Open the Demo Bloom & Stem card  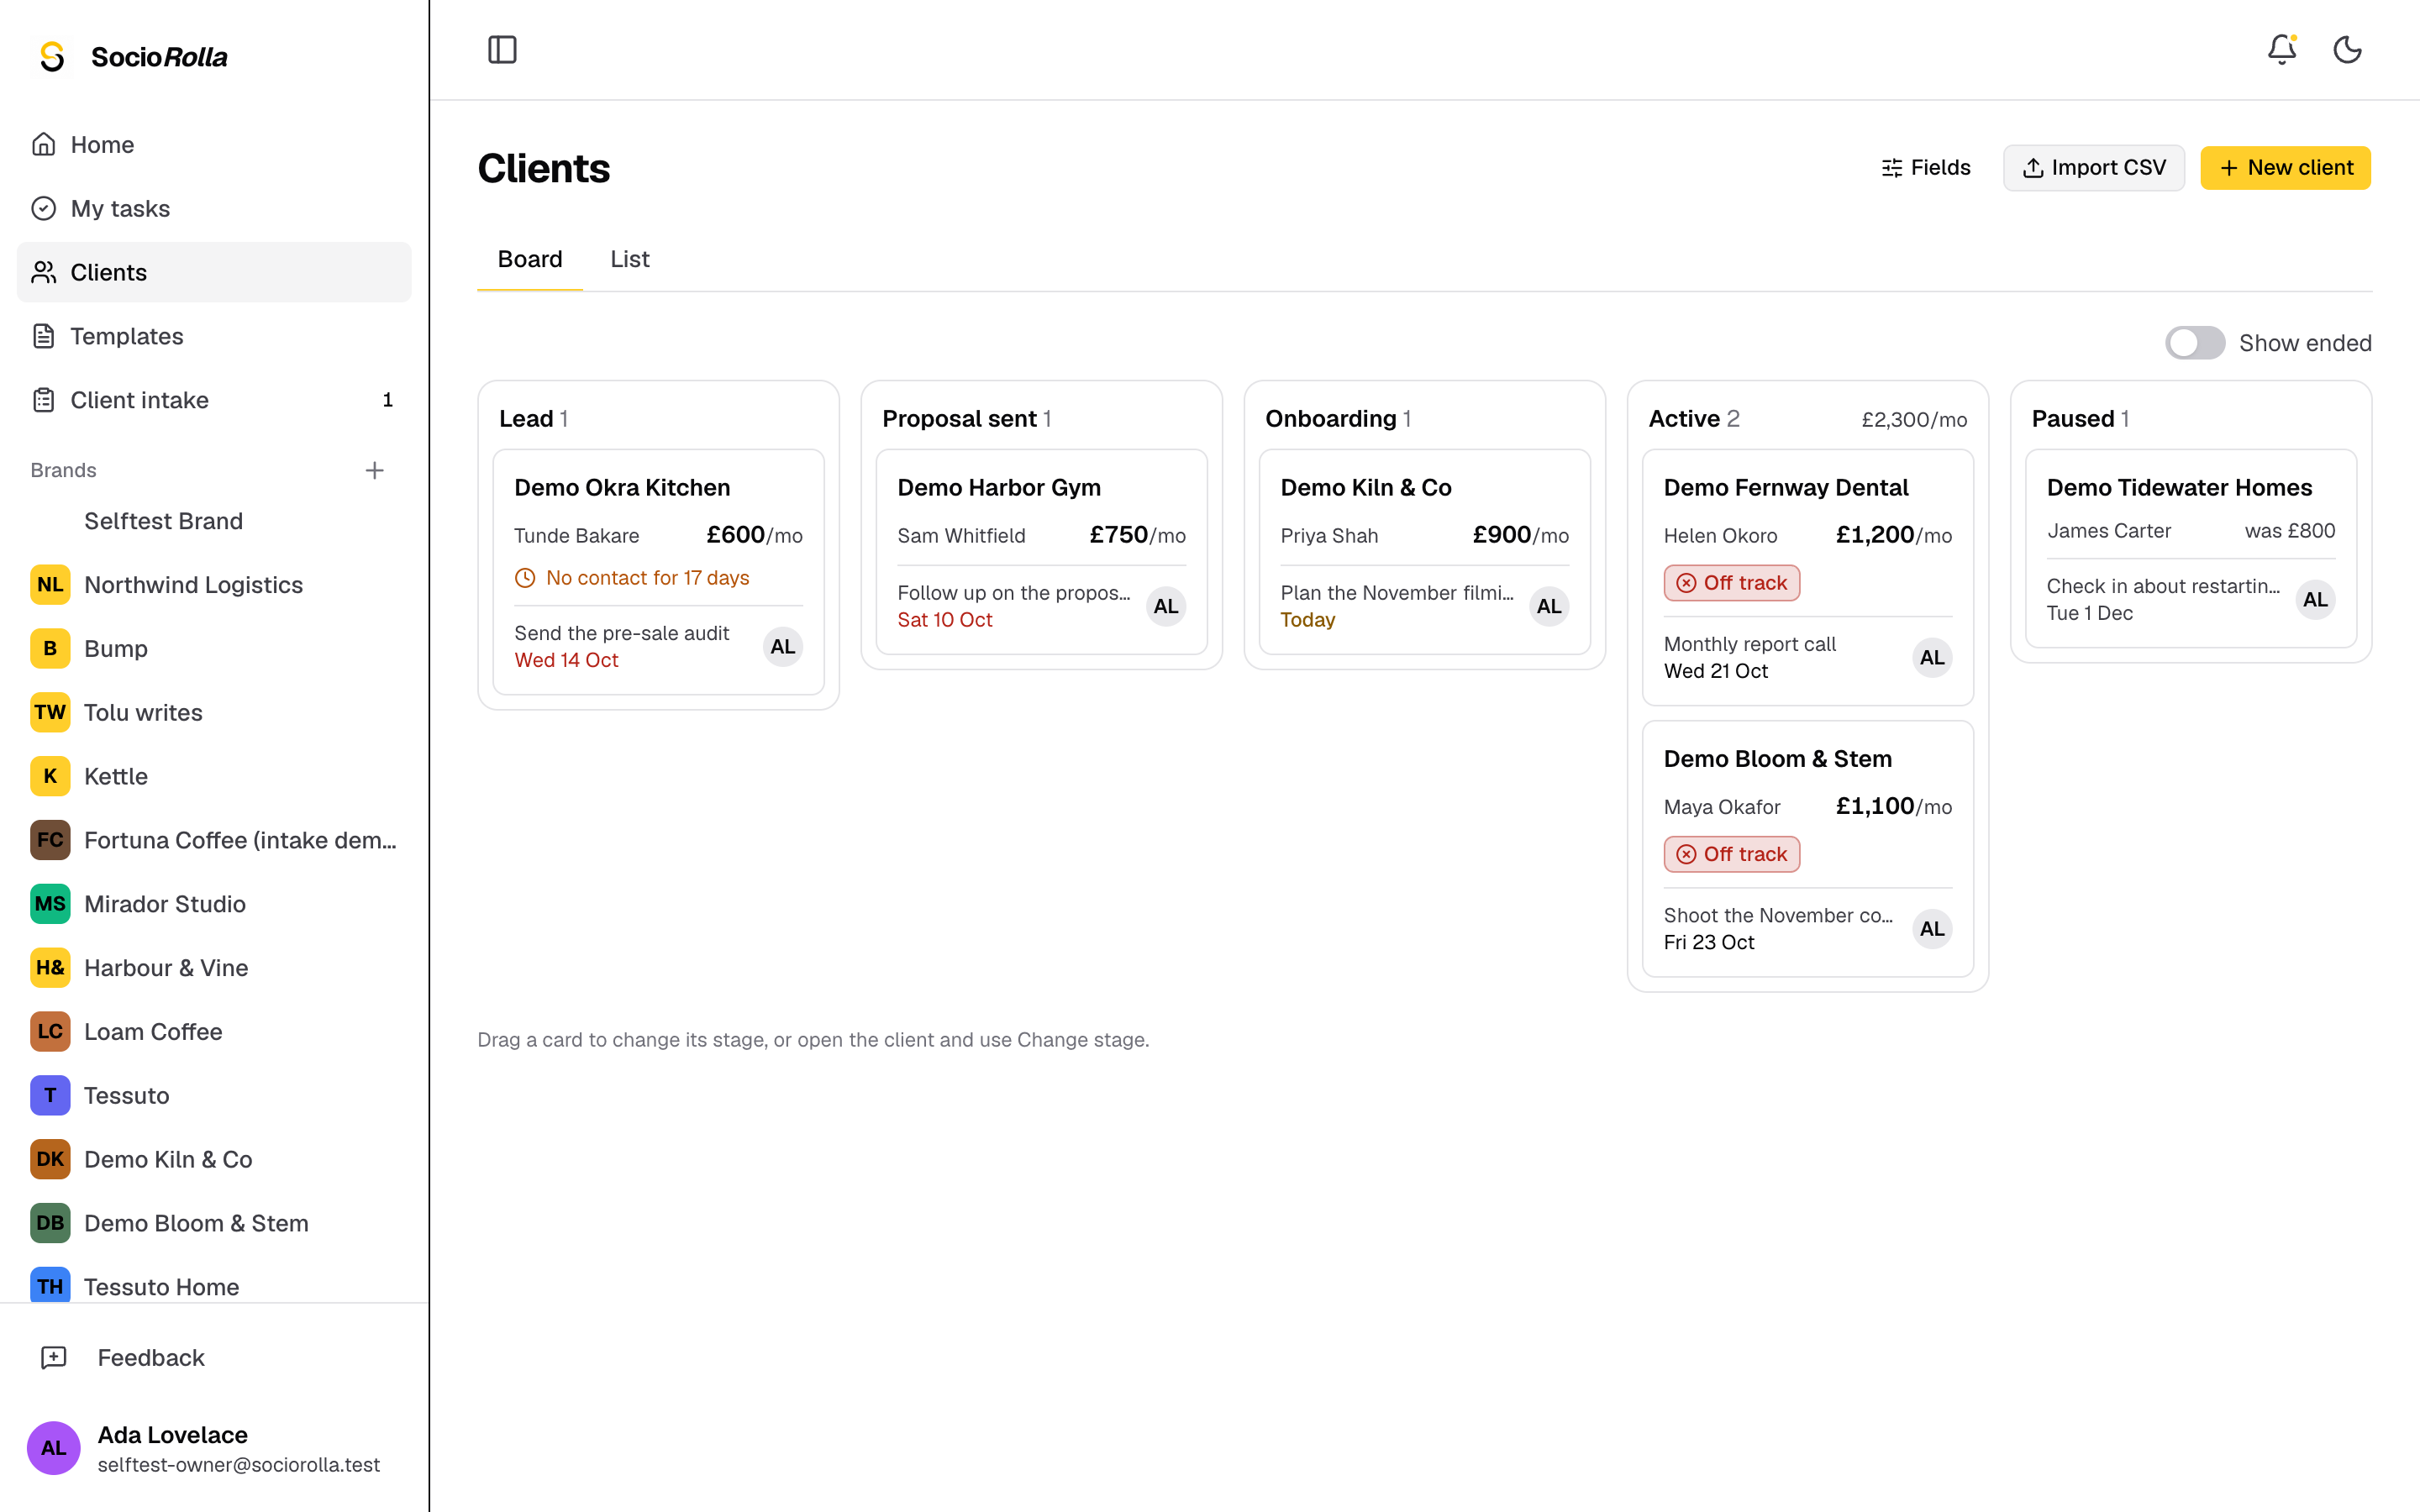click(x=1808, y=849)
